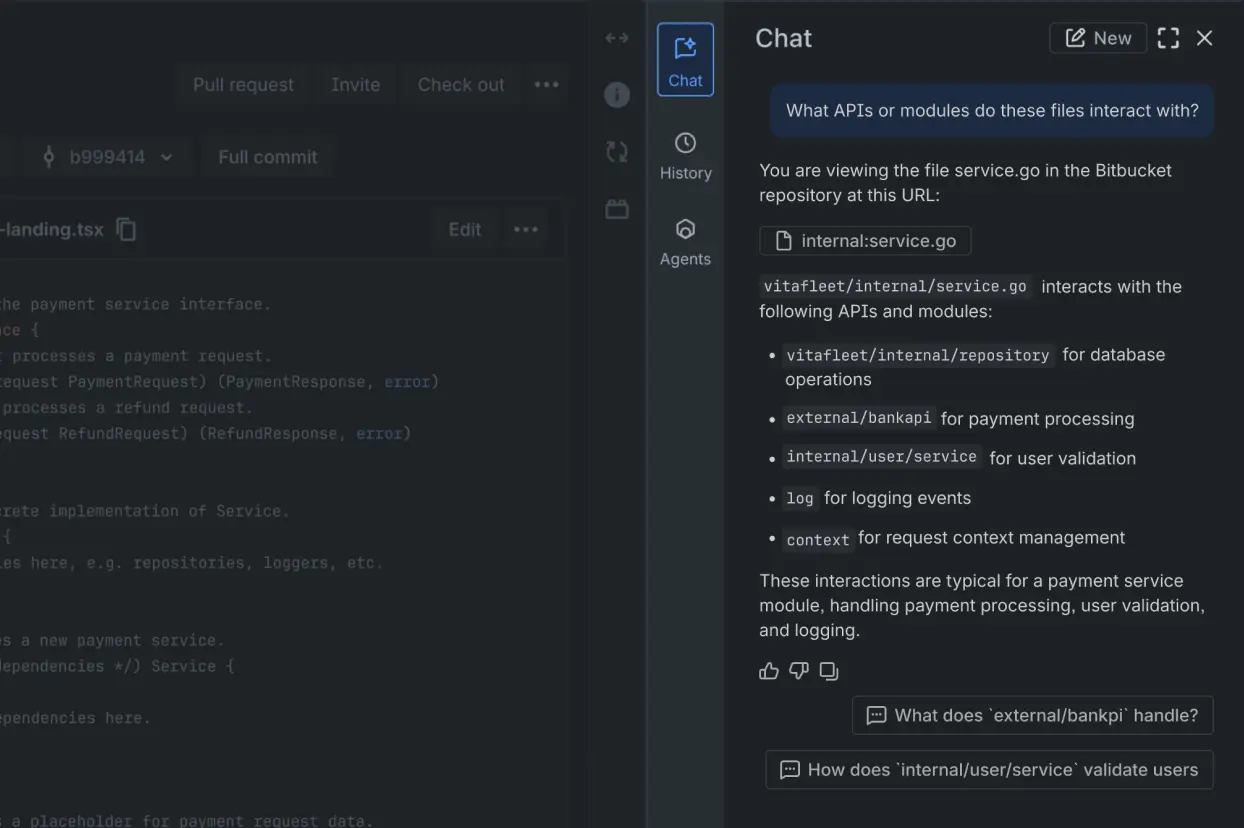
Task: Copy the chat response
Action: pos(829,671)
